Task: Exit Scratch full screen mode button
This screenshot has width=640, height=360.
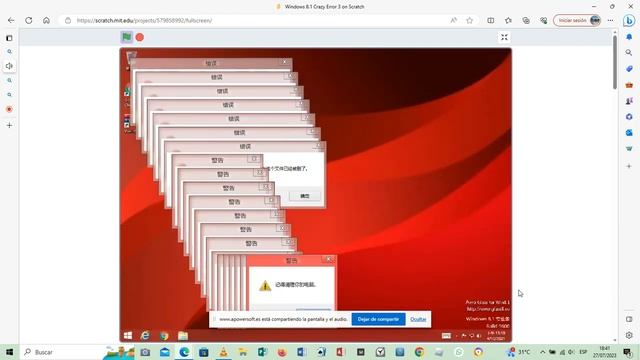Action: [x=504, y=37]
